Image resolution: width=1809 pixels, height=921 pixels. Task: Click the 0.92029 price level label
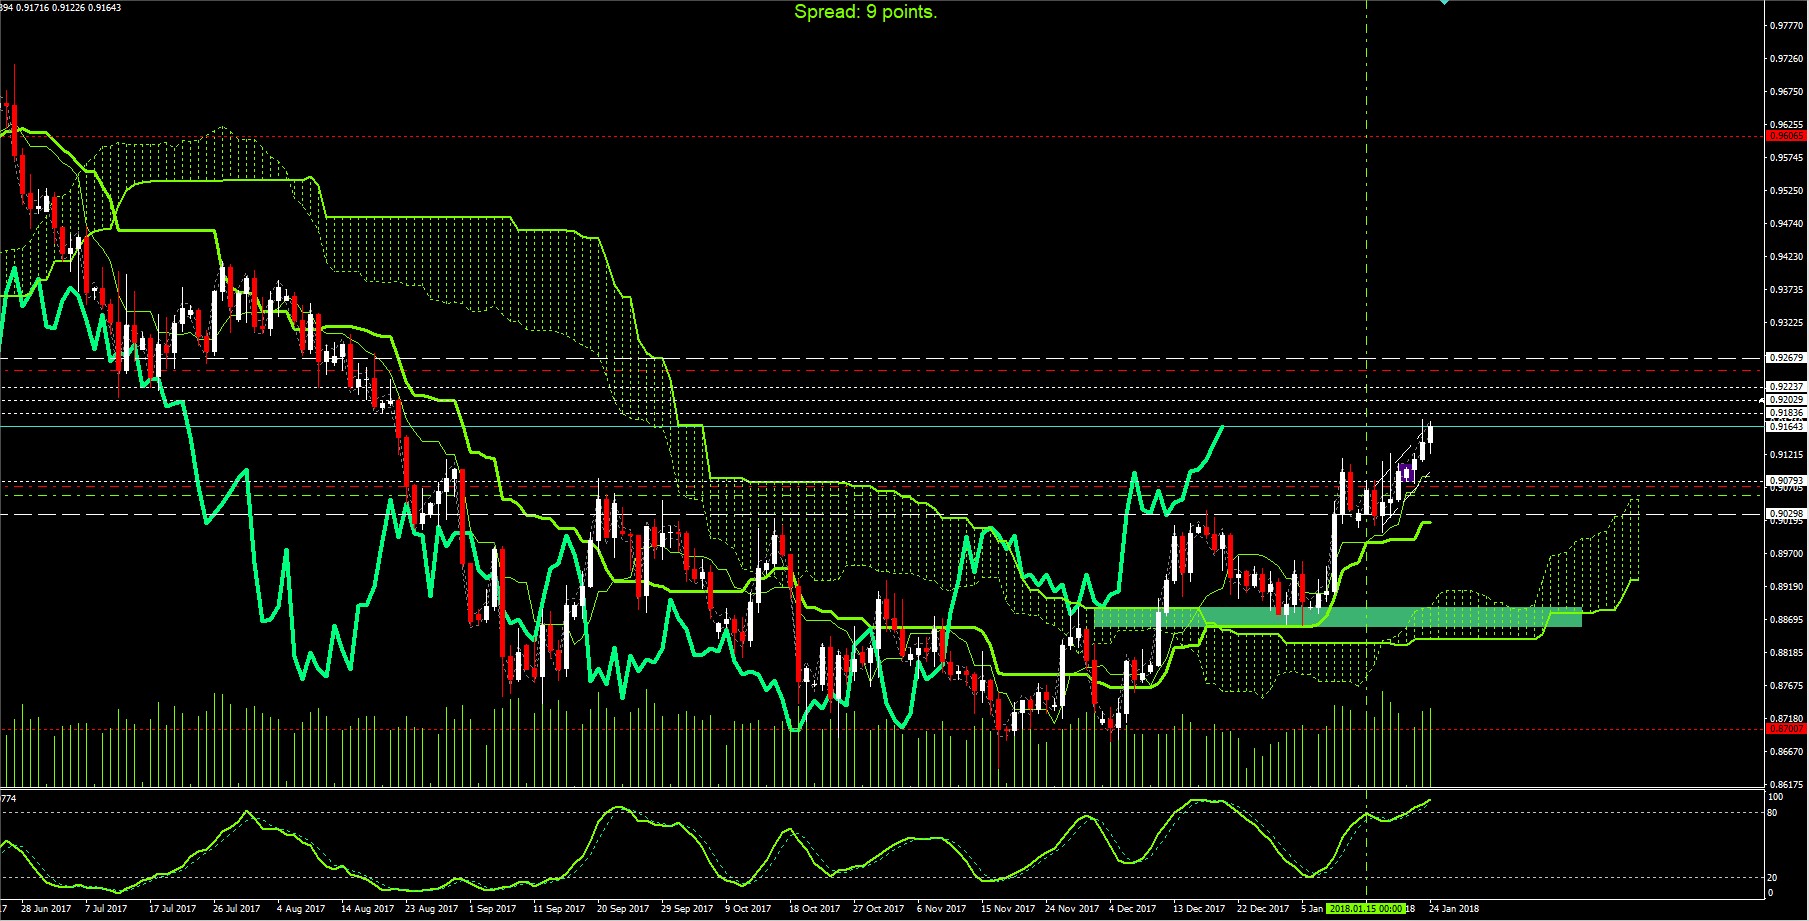[x=1786, y=400]
